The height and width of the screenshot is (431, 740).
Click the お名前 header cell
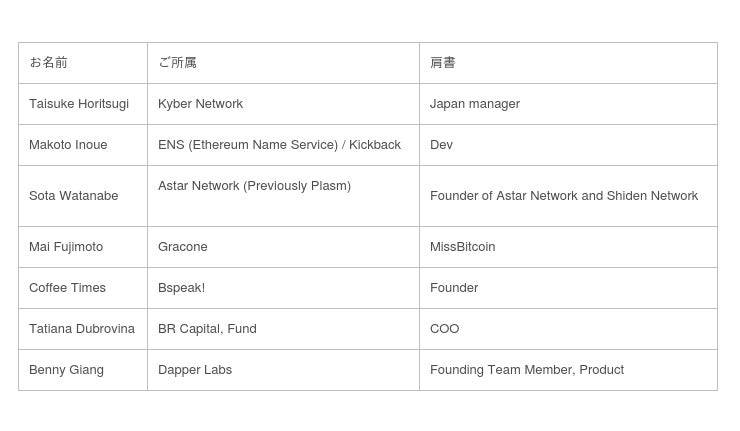click(48, 62)
